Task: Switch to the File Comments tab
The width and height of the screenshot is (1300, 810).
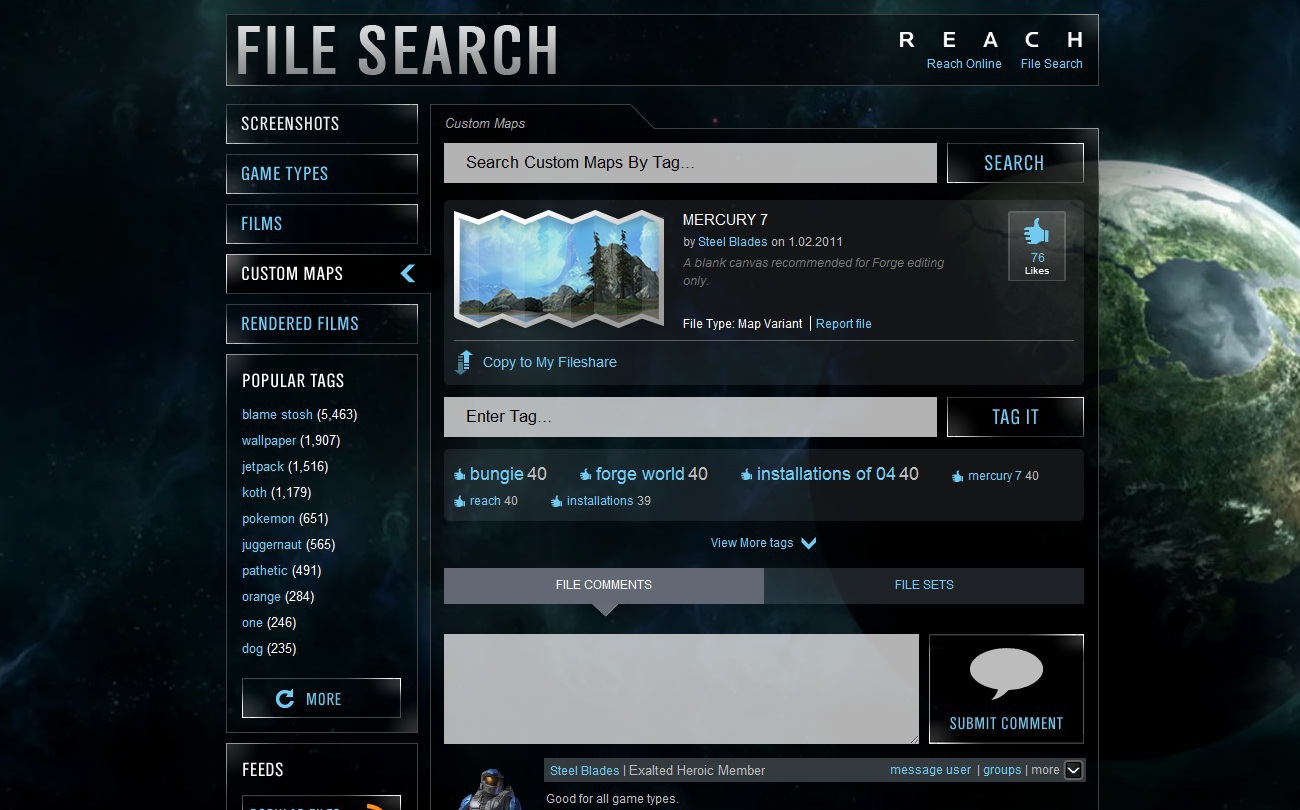Action: [x=604, y=585]
